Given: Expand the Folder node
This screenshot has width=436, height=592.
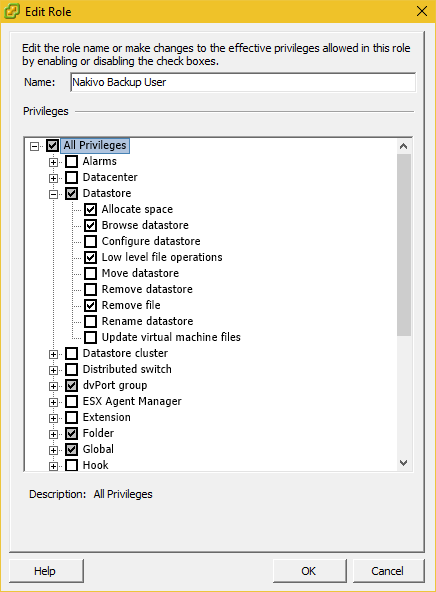Looking at the screenshot, I should (x=53, y=434).
